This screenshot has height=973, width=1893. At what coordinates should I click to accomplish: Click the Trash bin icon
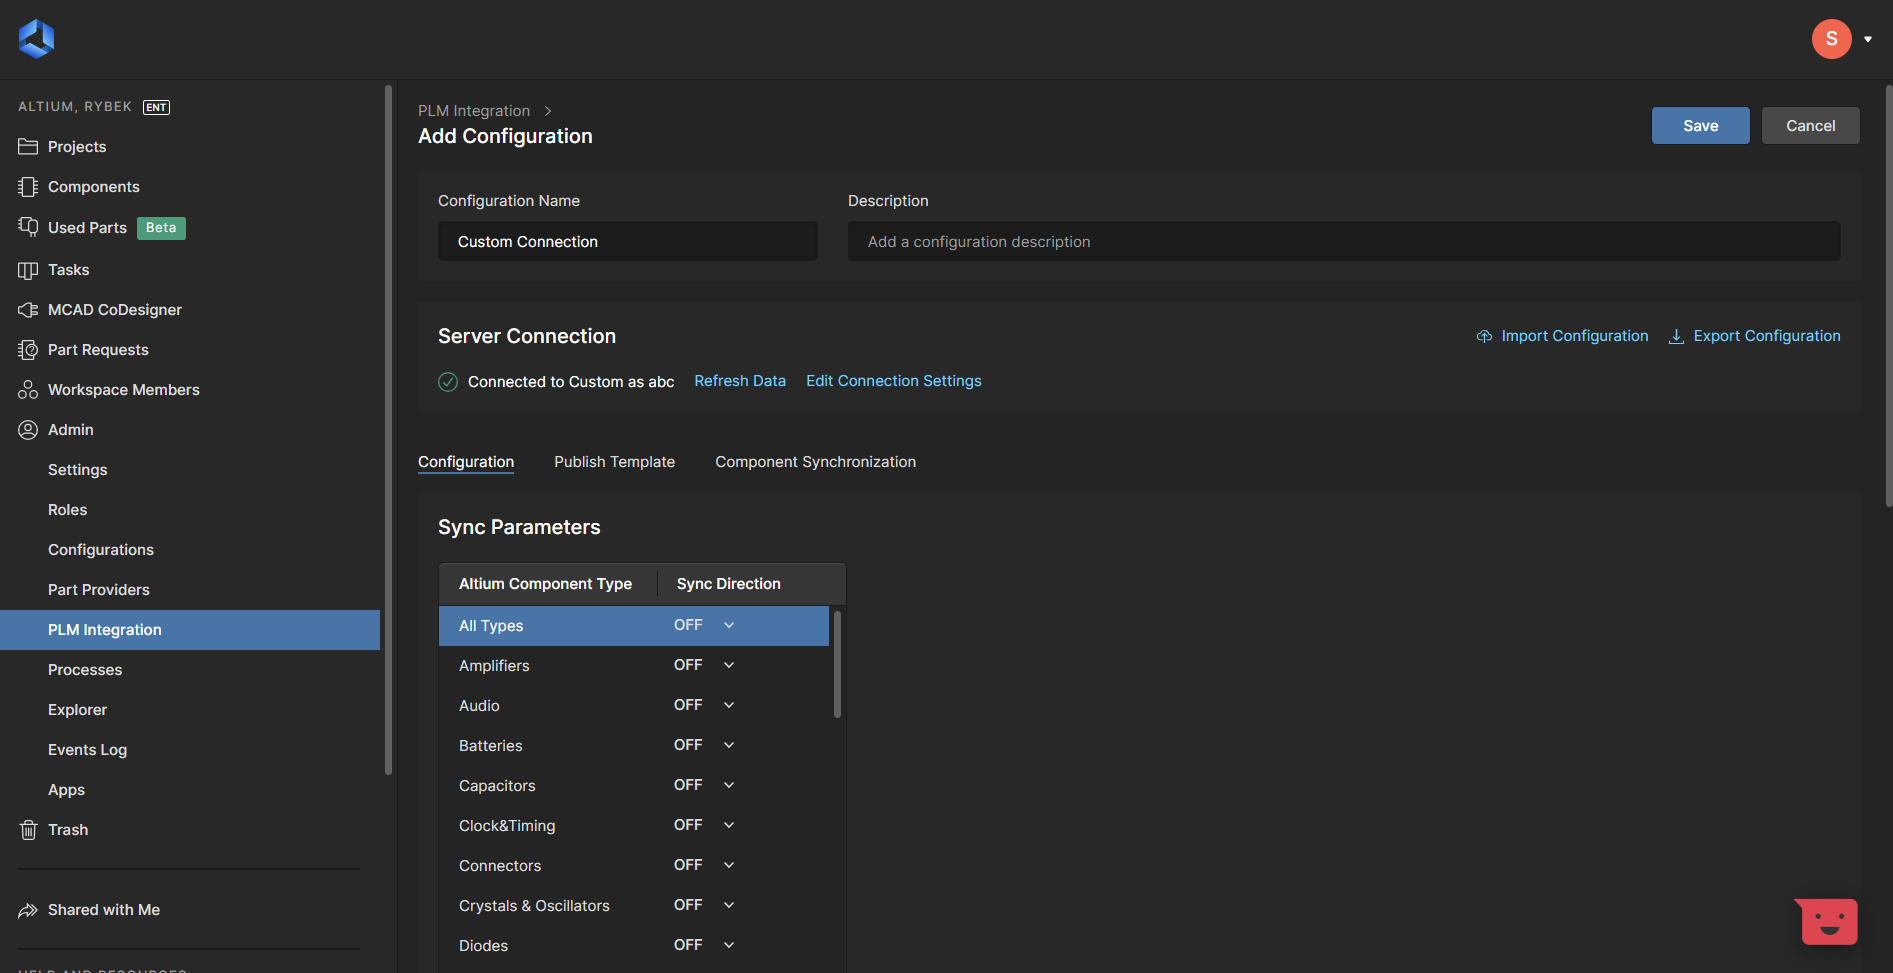[x=28, y=830]
